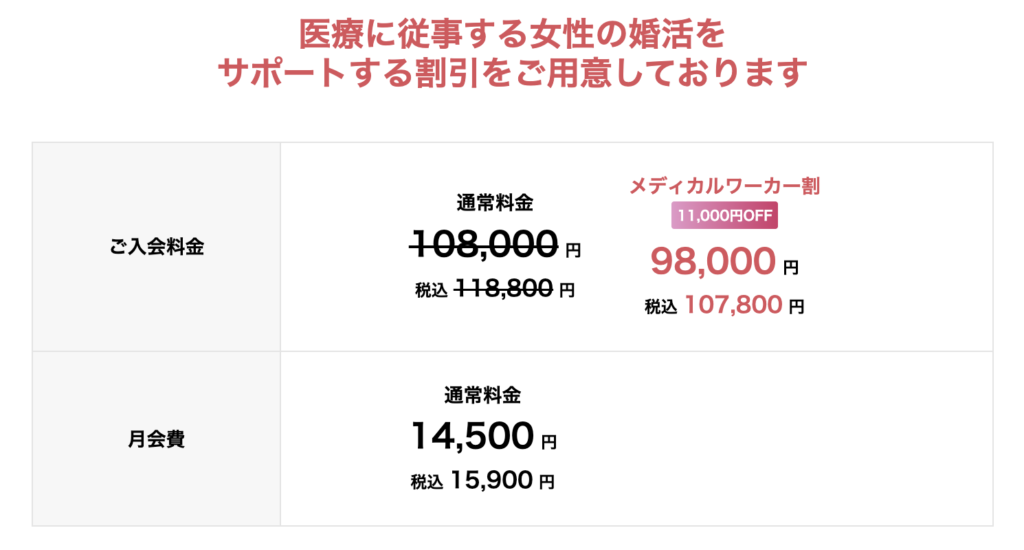The height and width of the screenshot is (550, 1024).
Task: Click the 円 symbol after 108,000
Action: (x=572, y=249)
